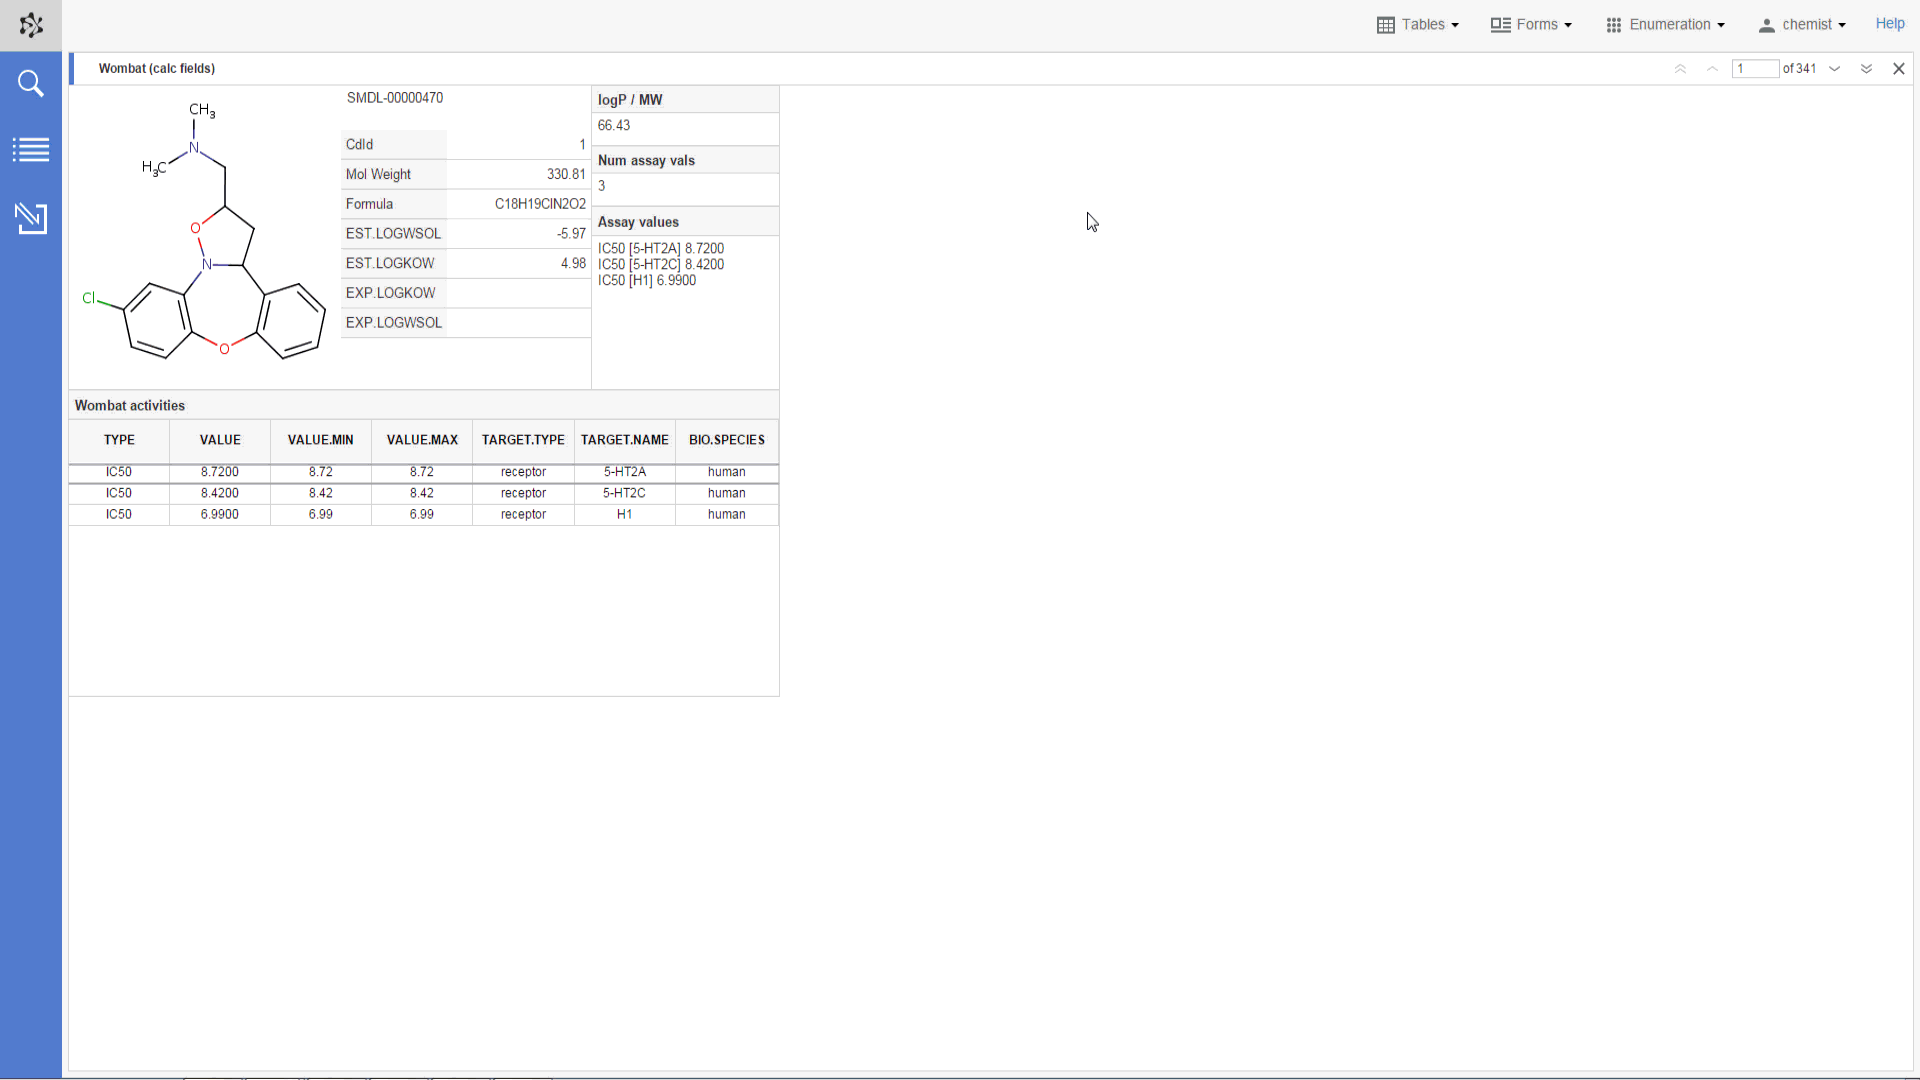Expand the record selector dropdown beside 'of 341'
Image resolution: width=1920 pixels, height=1080 pixels.
pos(1835,68)
